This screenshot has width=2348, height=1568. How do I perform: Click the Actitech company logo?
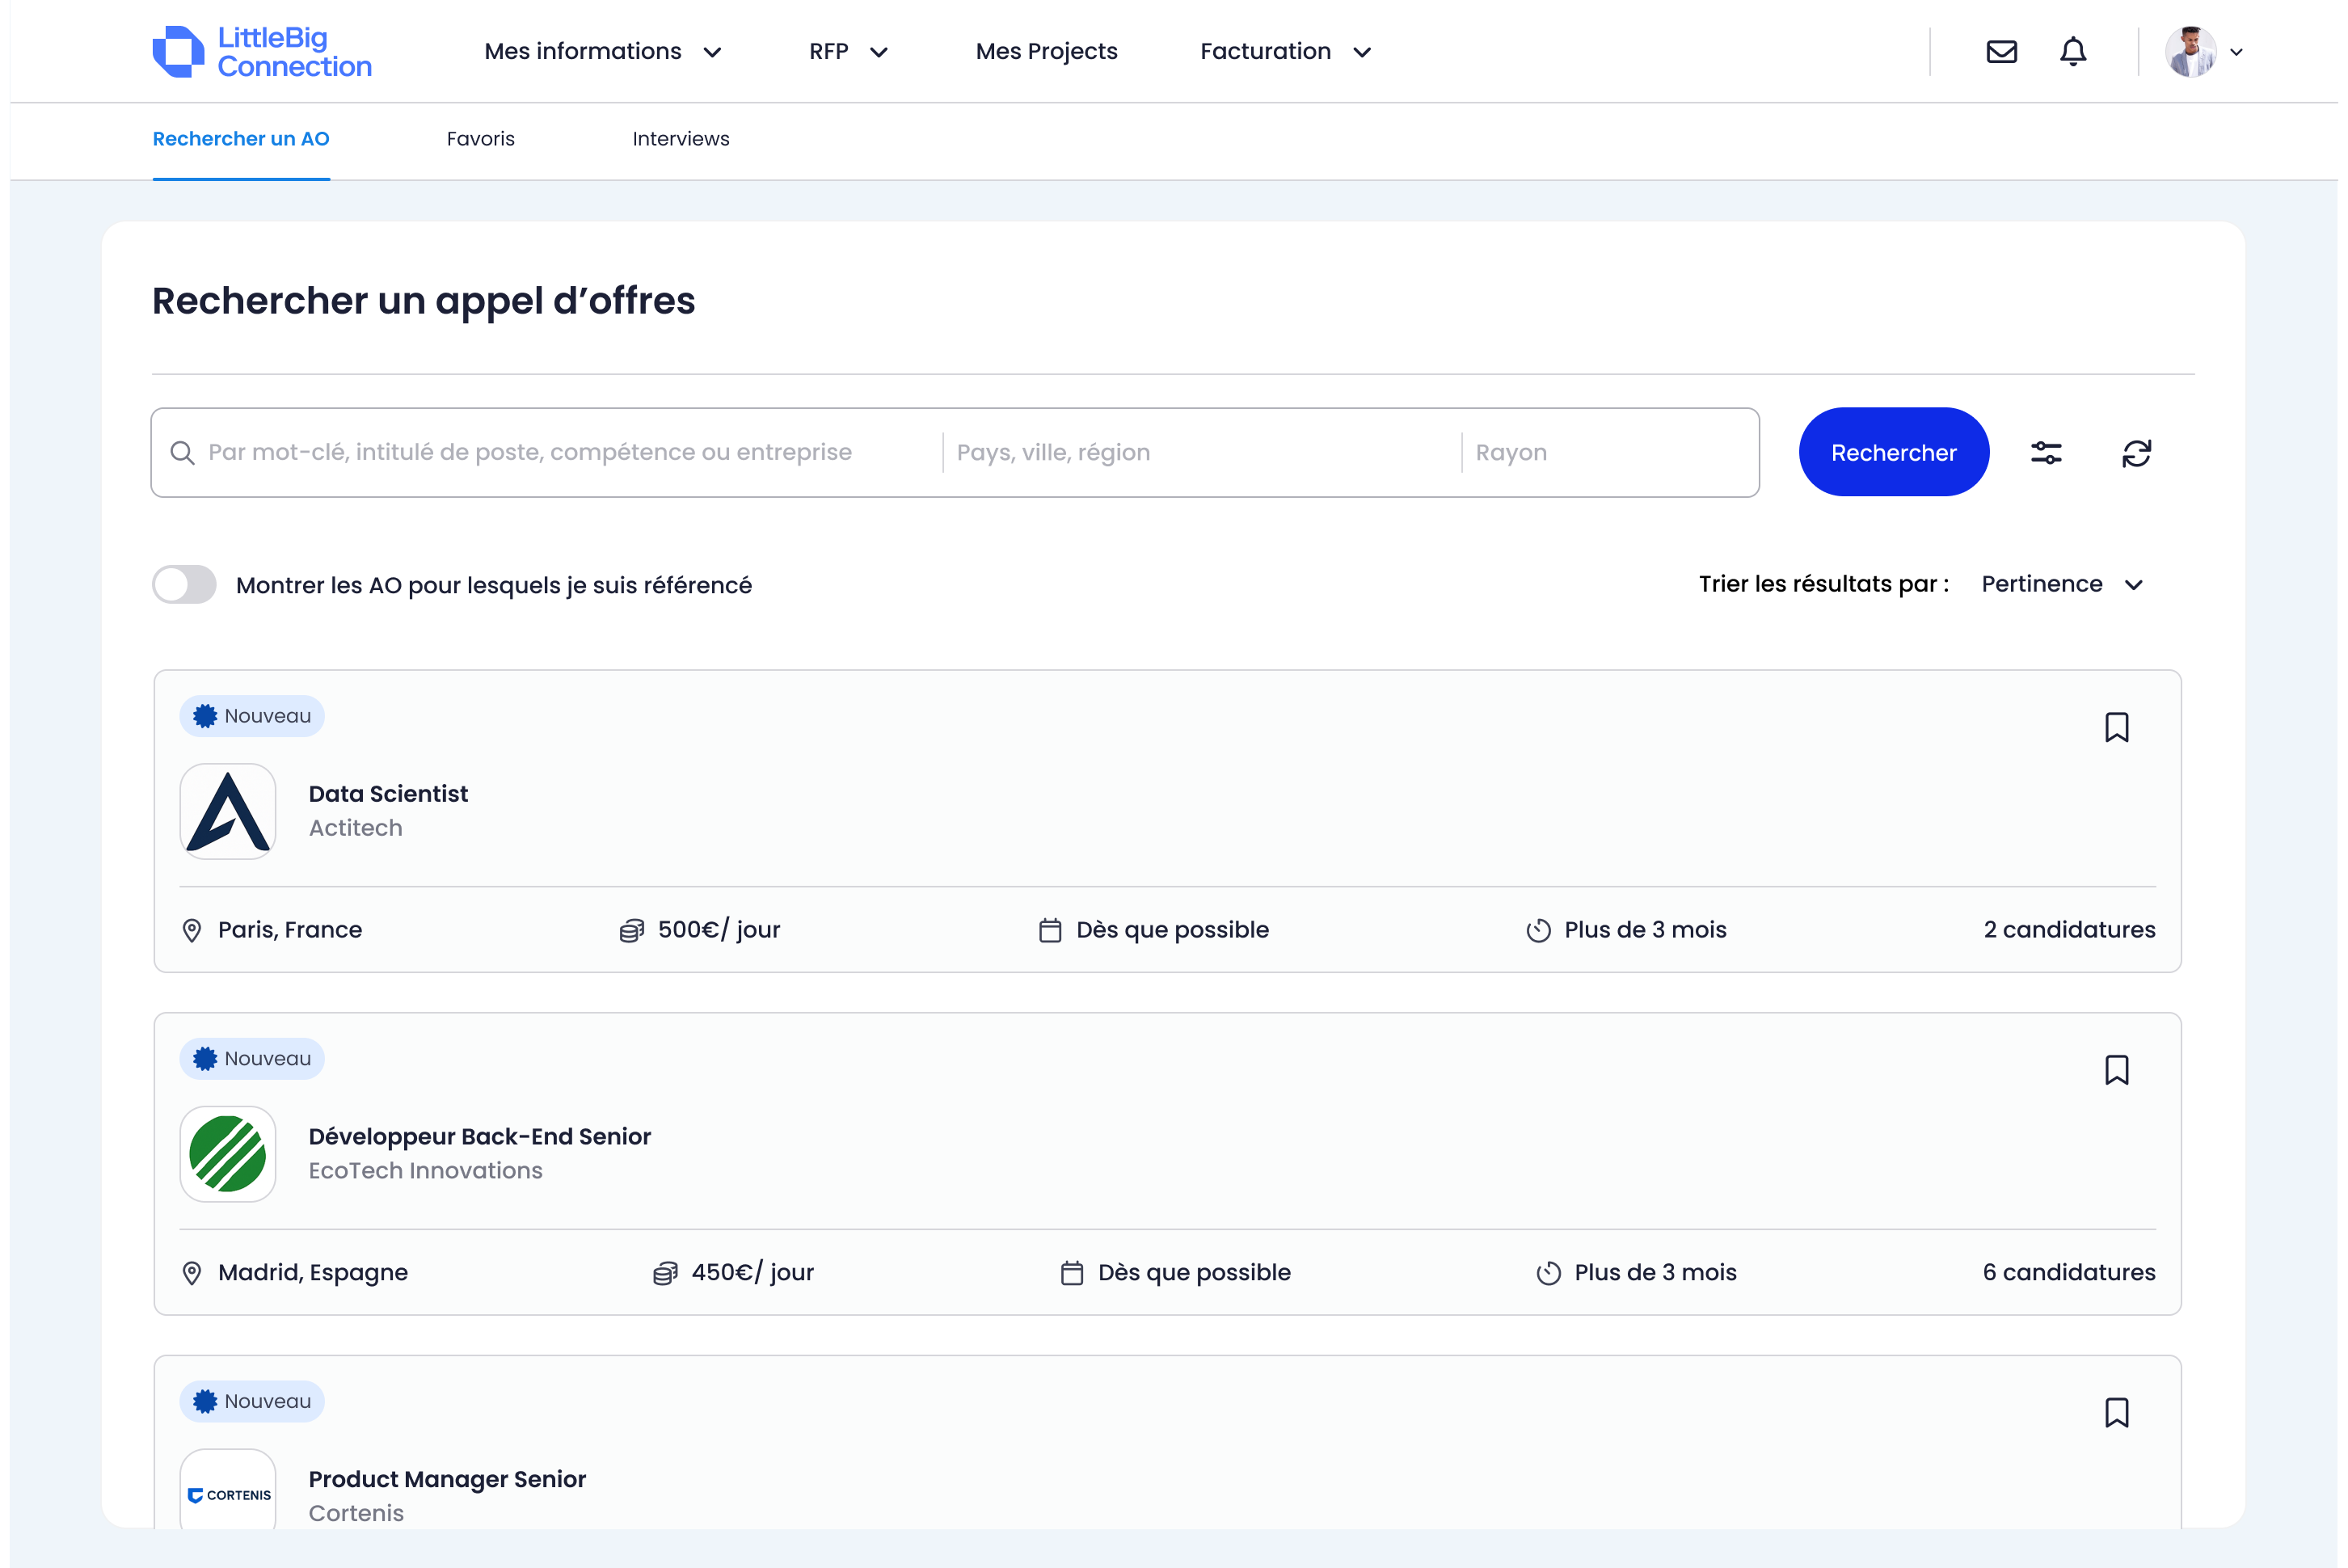pyautogui.click(x=228, y=811)
